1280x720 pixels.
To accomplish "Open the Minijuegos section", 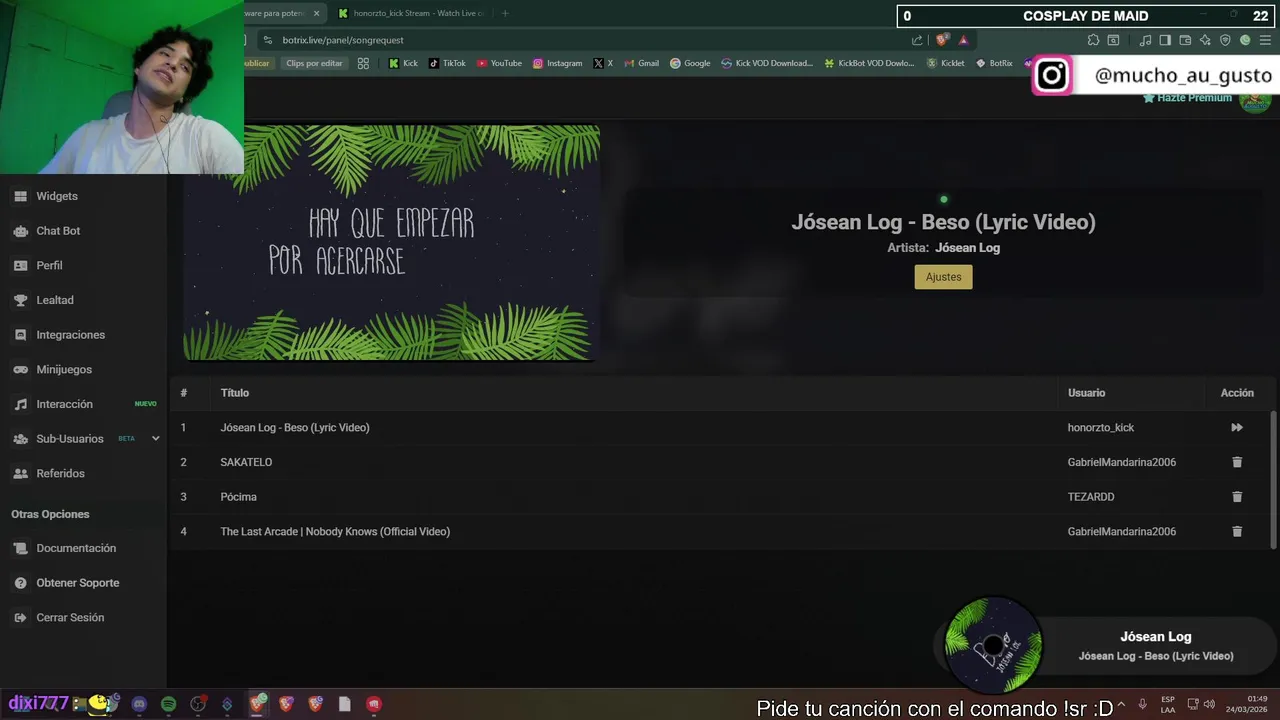I will pos(64,369).
